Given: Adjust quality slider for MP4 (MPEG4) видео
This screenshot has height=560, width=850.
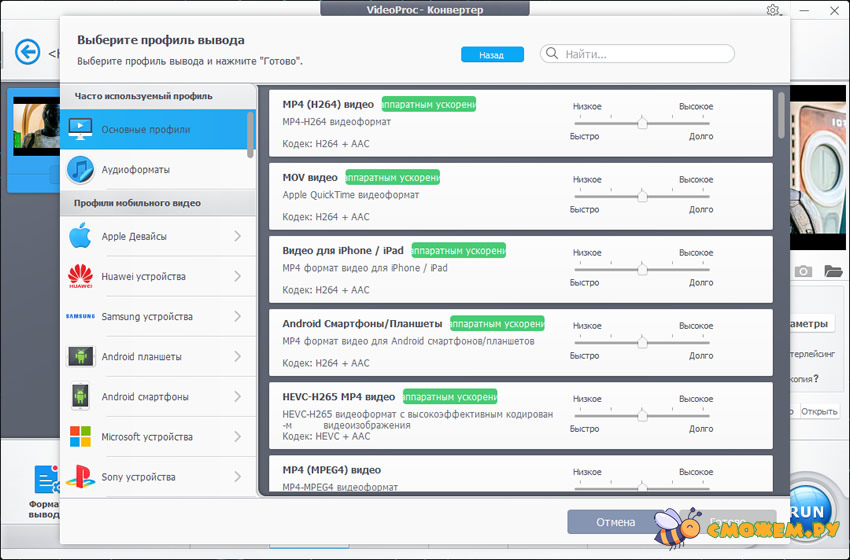Looking at the screenshot, I should tap(642, 487).
